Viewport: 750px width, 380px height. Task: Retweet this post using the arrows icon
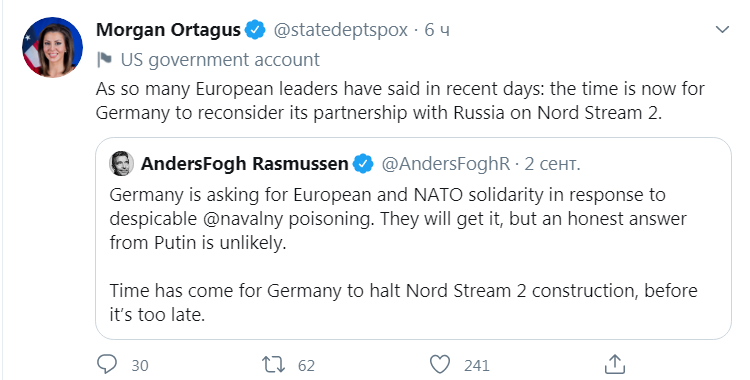[274, 365]
